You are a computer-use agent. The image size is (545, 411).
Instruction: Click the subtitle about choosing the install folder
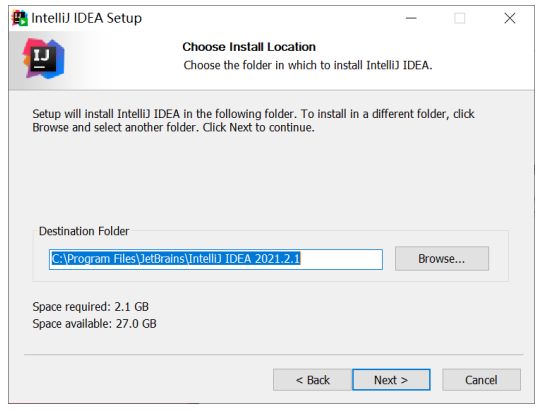click(308, 65)
